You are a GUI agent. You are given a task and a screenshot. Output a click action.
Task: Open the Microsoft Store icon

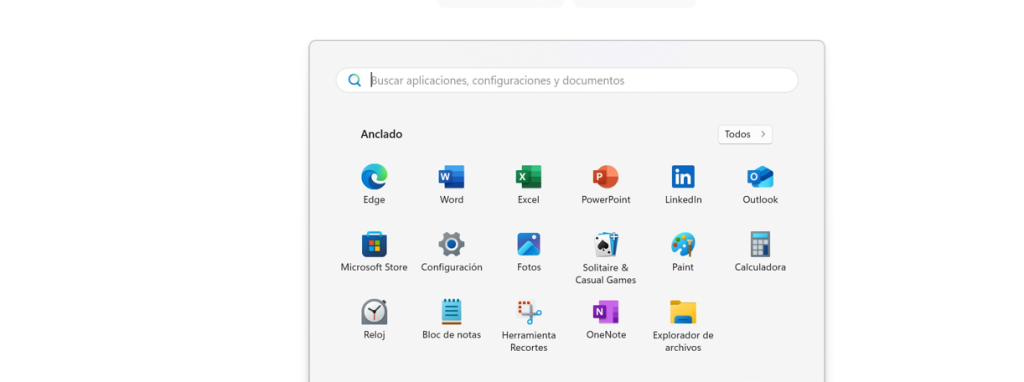[x=374, y=245]
